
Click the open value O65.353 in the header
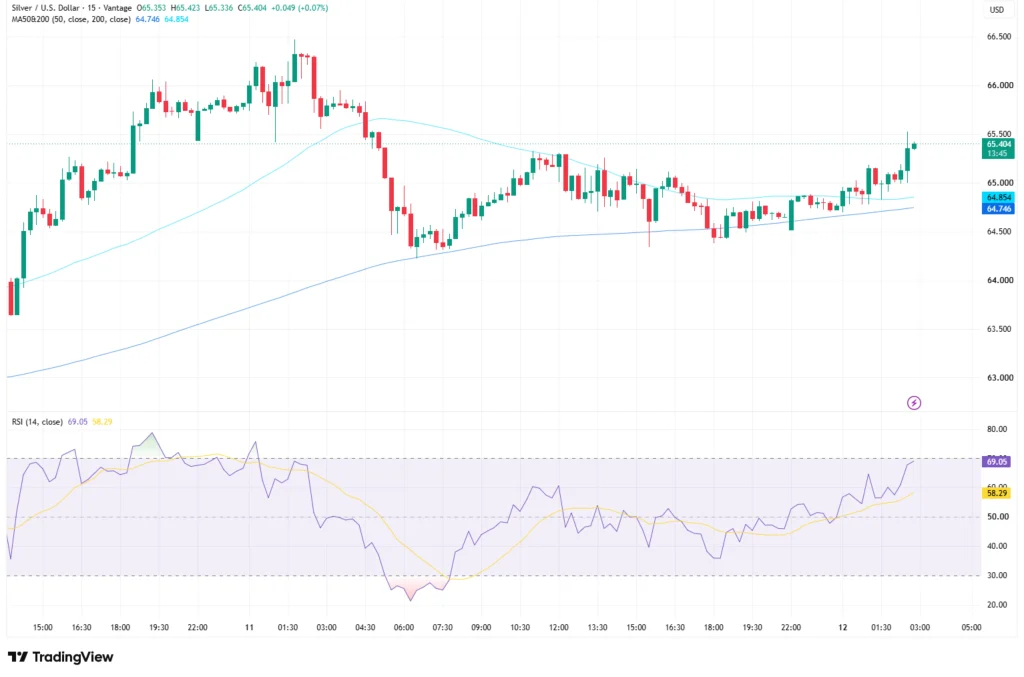152,8
